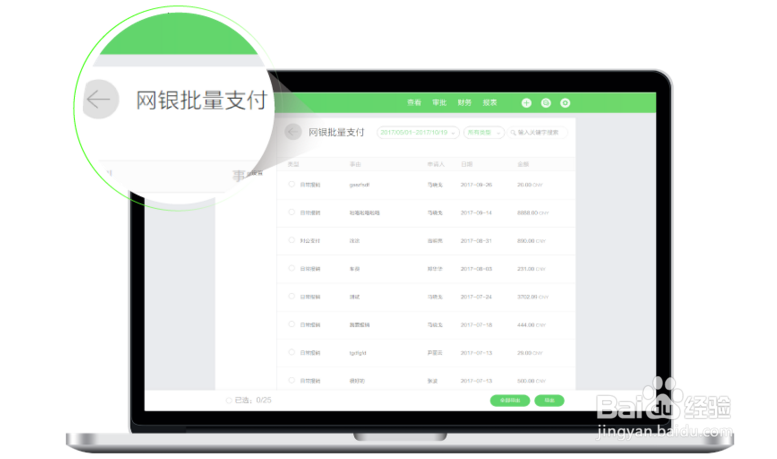The image size is (777, 459).
Task: Select the row dated 2017-08-03
Action: 291,268
